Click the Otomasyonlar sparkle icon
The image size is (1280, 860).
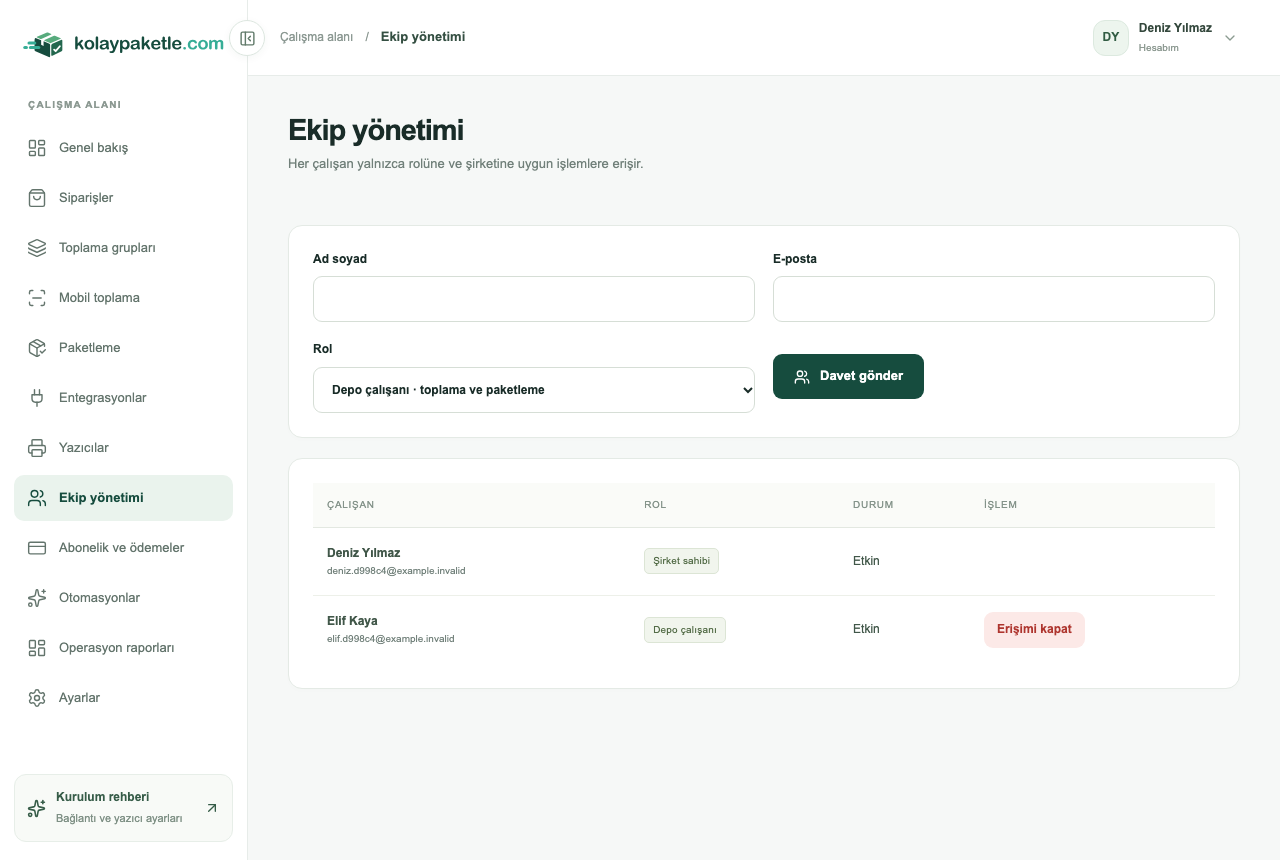click(x=37, y=598)
